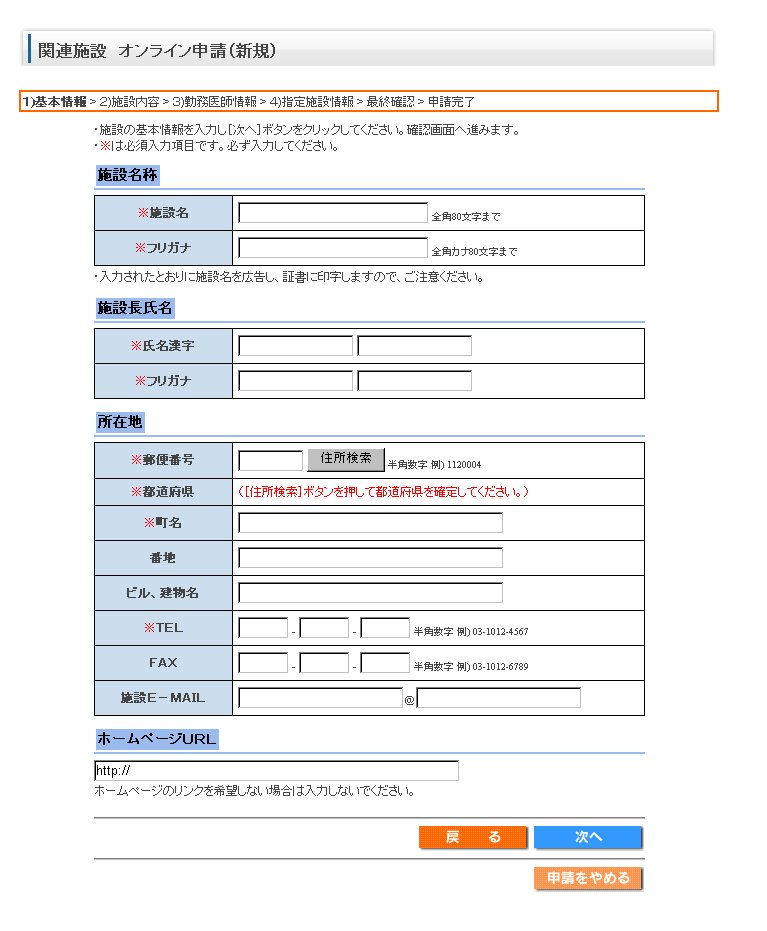Click the 郵便番号 input field
Screen dimensions: 767x931
[270, 460]
